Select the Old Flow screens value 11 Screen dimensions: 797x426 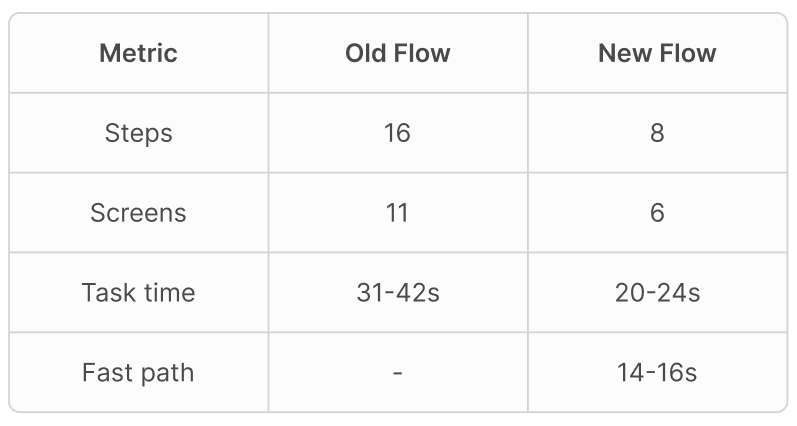tap(397, 213)
